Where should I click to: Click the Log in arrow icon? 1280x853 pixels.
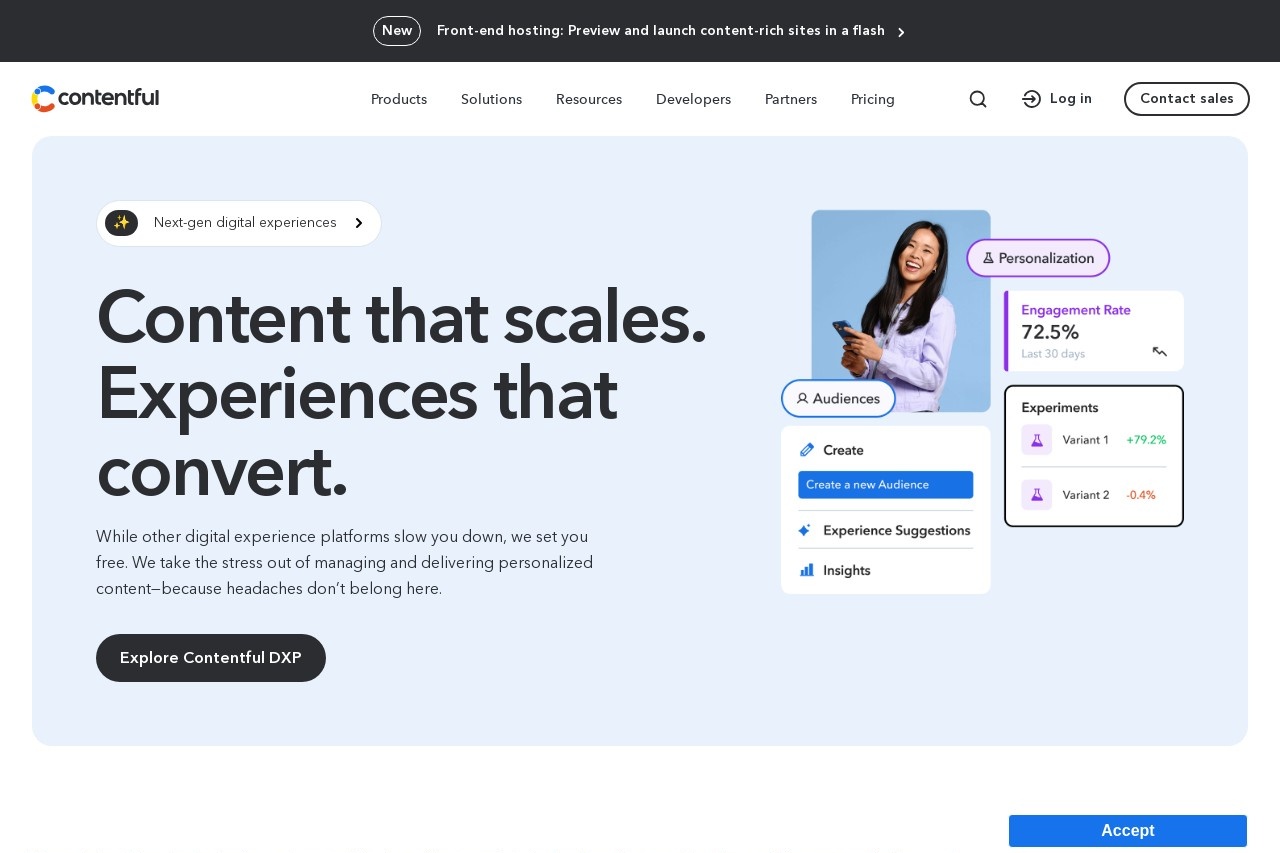[x=1032, y=99]
